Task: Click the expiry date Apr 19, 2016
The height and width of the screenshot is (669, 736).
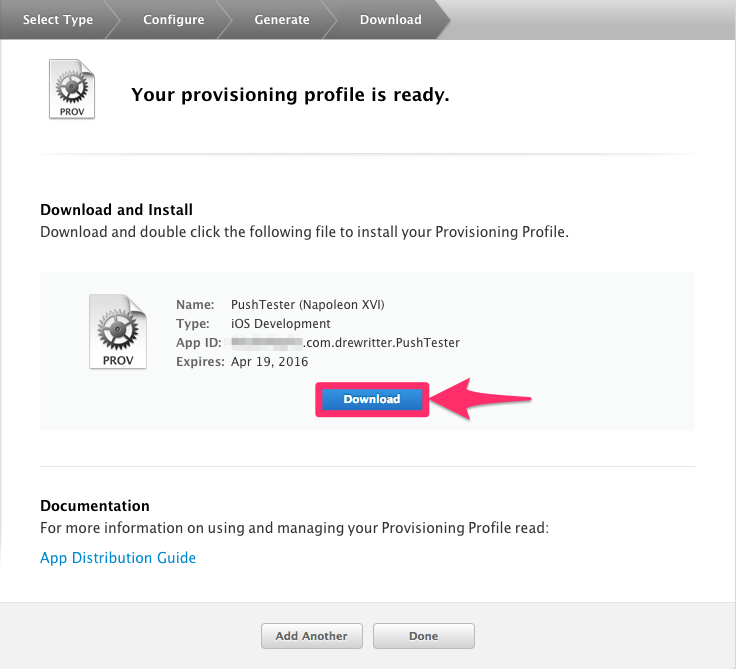Action: (269, 362)
